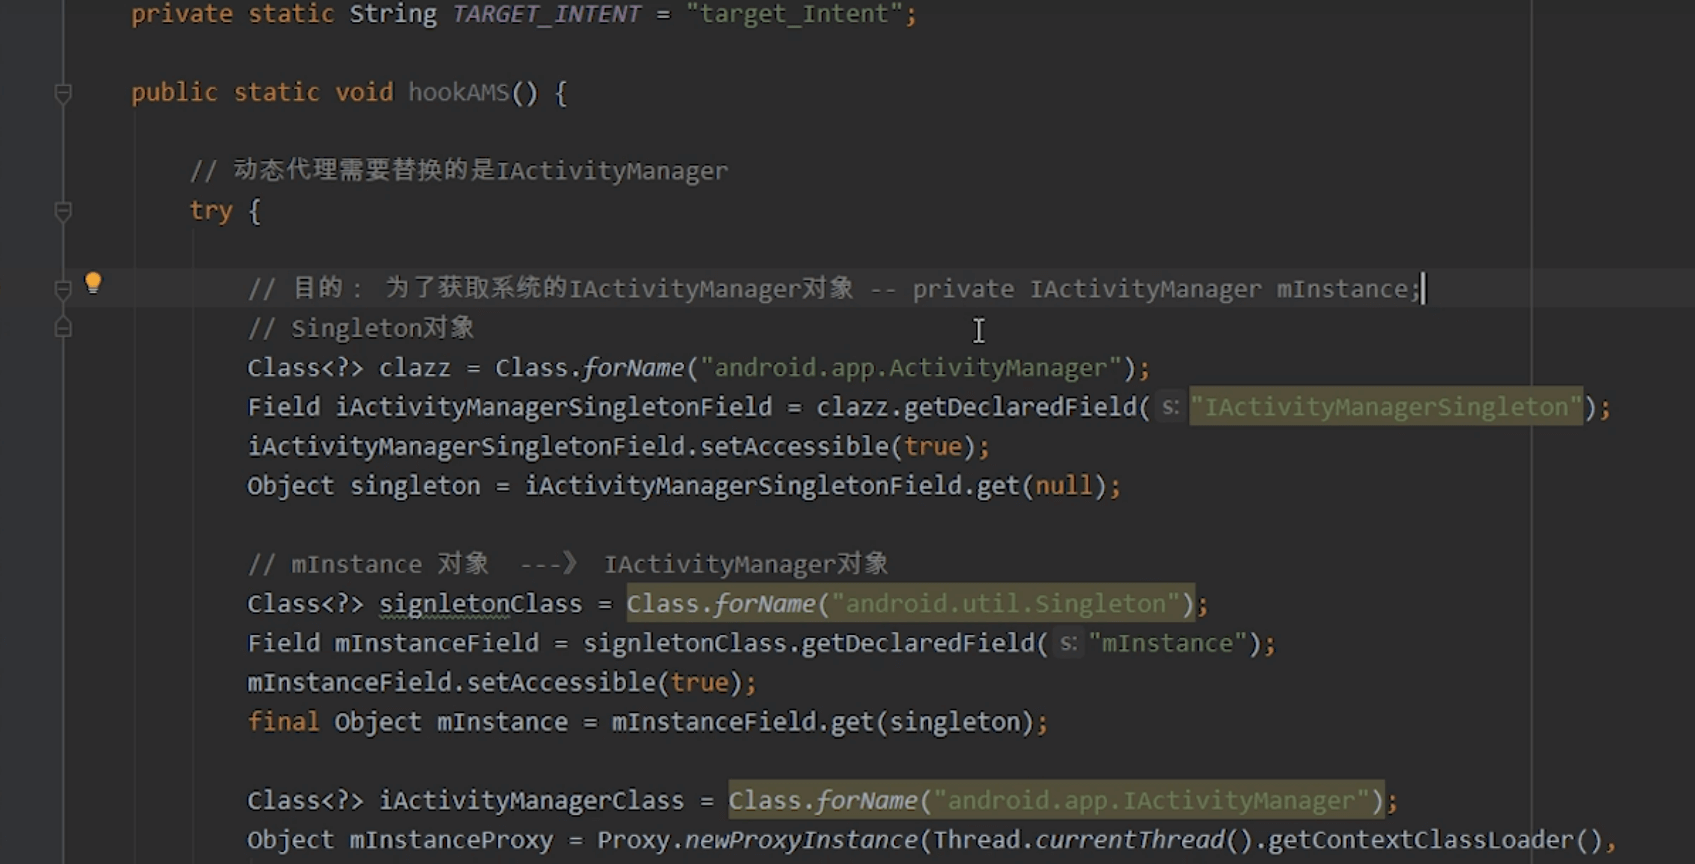Screen dimensions: 1695x864
Task: Click the final keyword
Action: pos(284,722)
